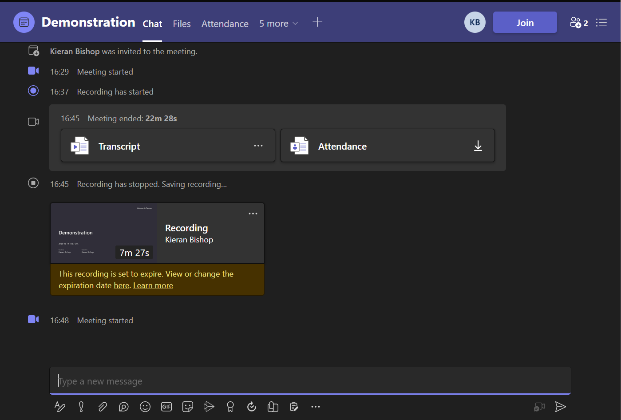Click 'Meeting ended: 22m 28s' text
The height and width of the screenshot is (420, 621).
132,118
